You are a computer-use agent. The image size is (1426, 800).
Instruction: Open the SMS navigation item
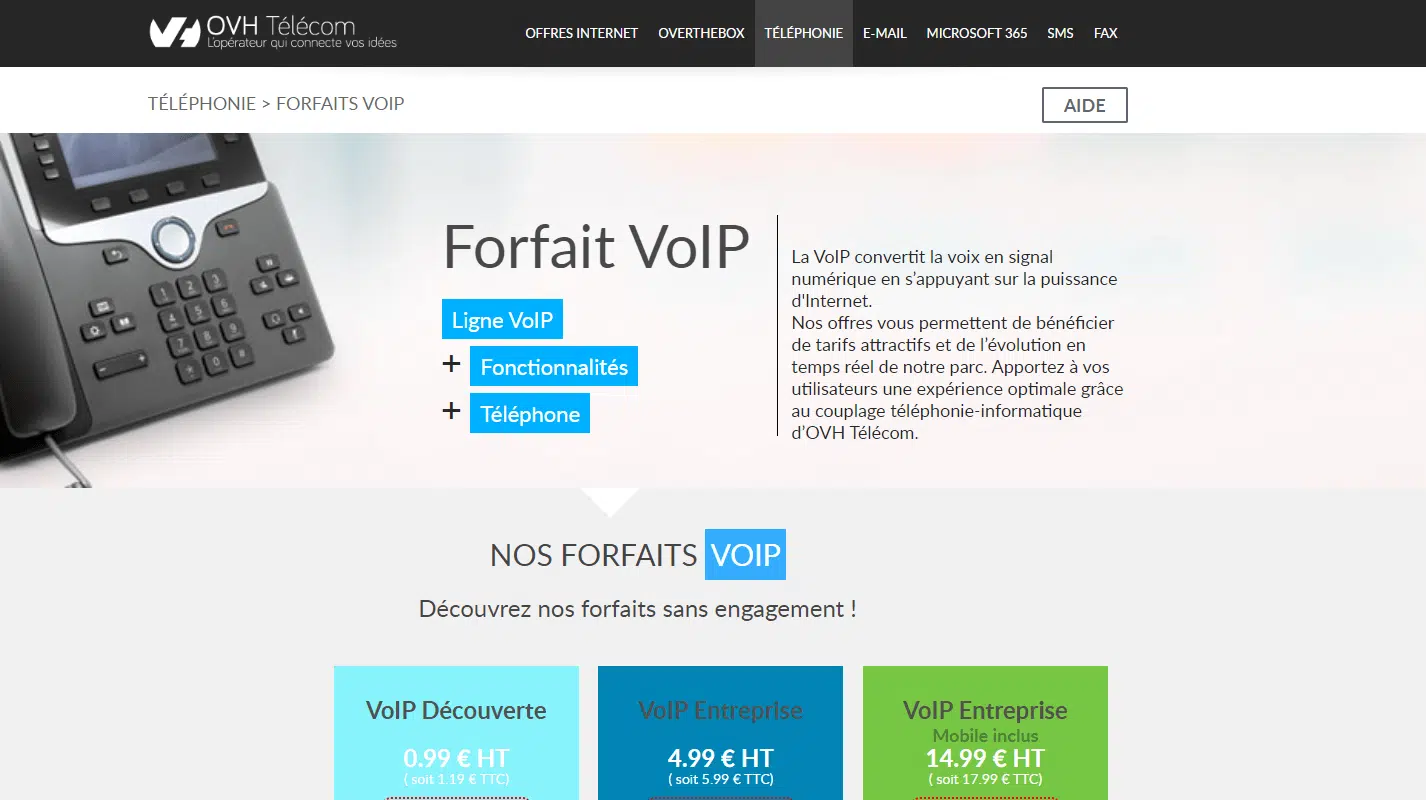tap(1060, 33)
